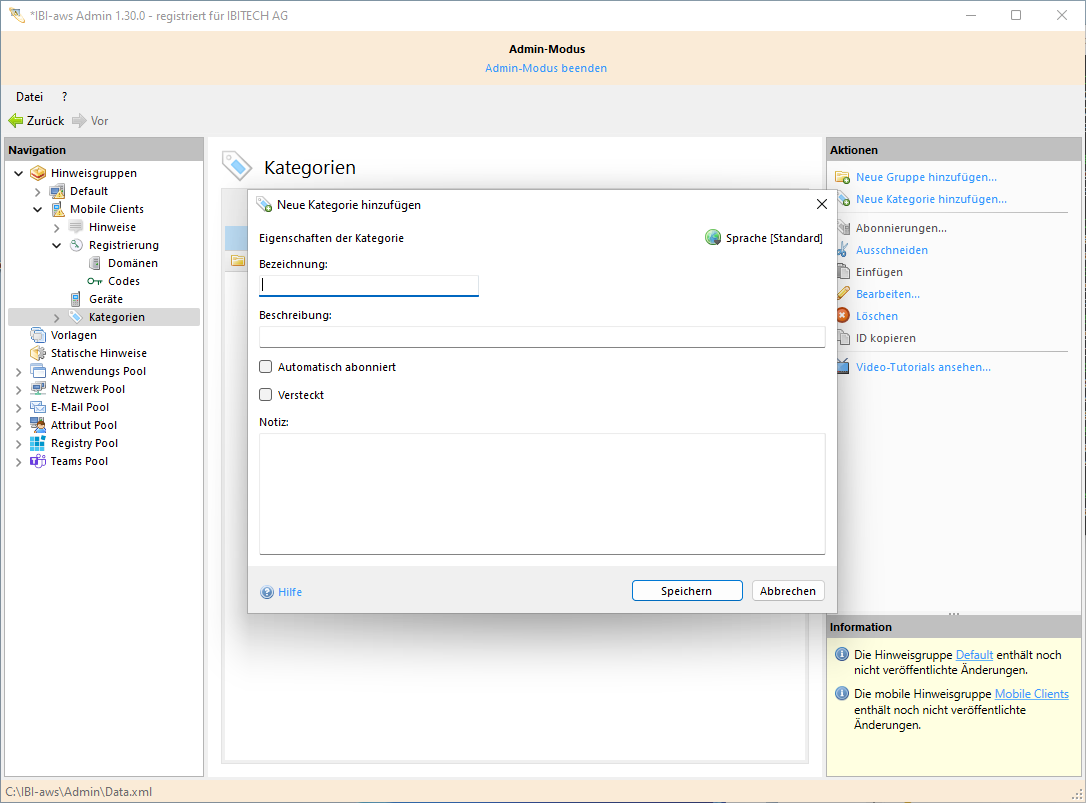Click the Registry Pool icon in tree
The width and height of the screenshot is (1086, 803).
pyautogui.click(x=38, y=443)
